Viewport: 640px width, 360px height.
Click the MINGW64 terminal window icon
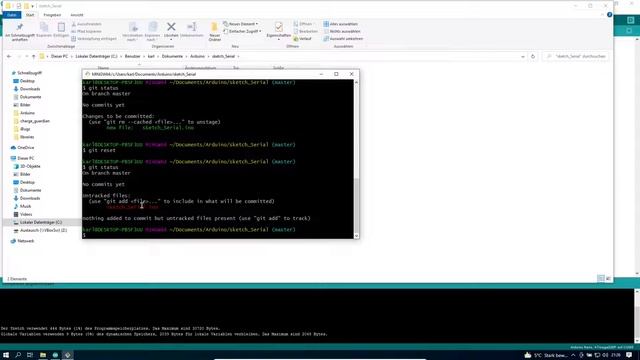coord(87,74)
